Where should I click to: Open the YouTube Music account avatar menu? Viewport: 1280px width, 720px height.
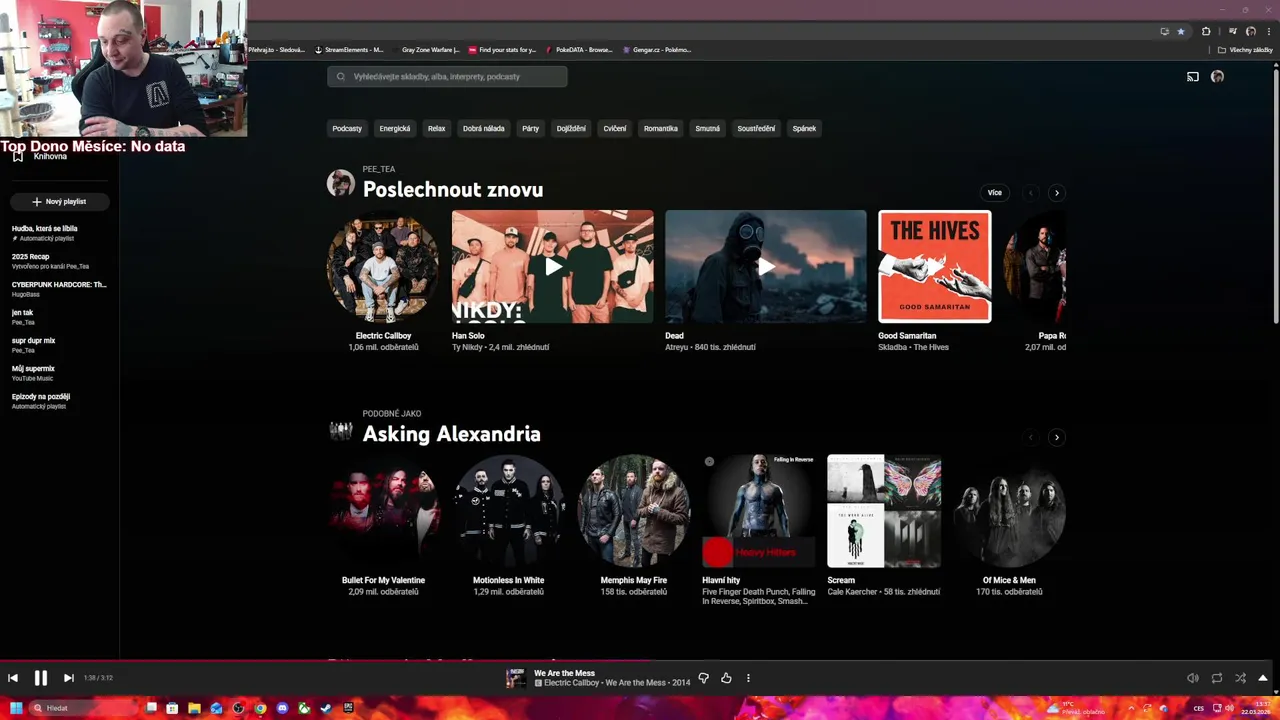click(x=1217, y=76)
